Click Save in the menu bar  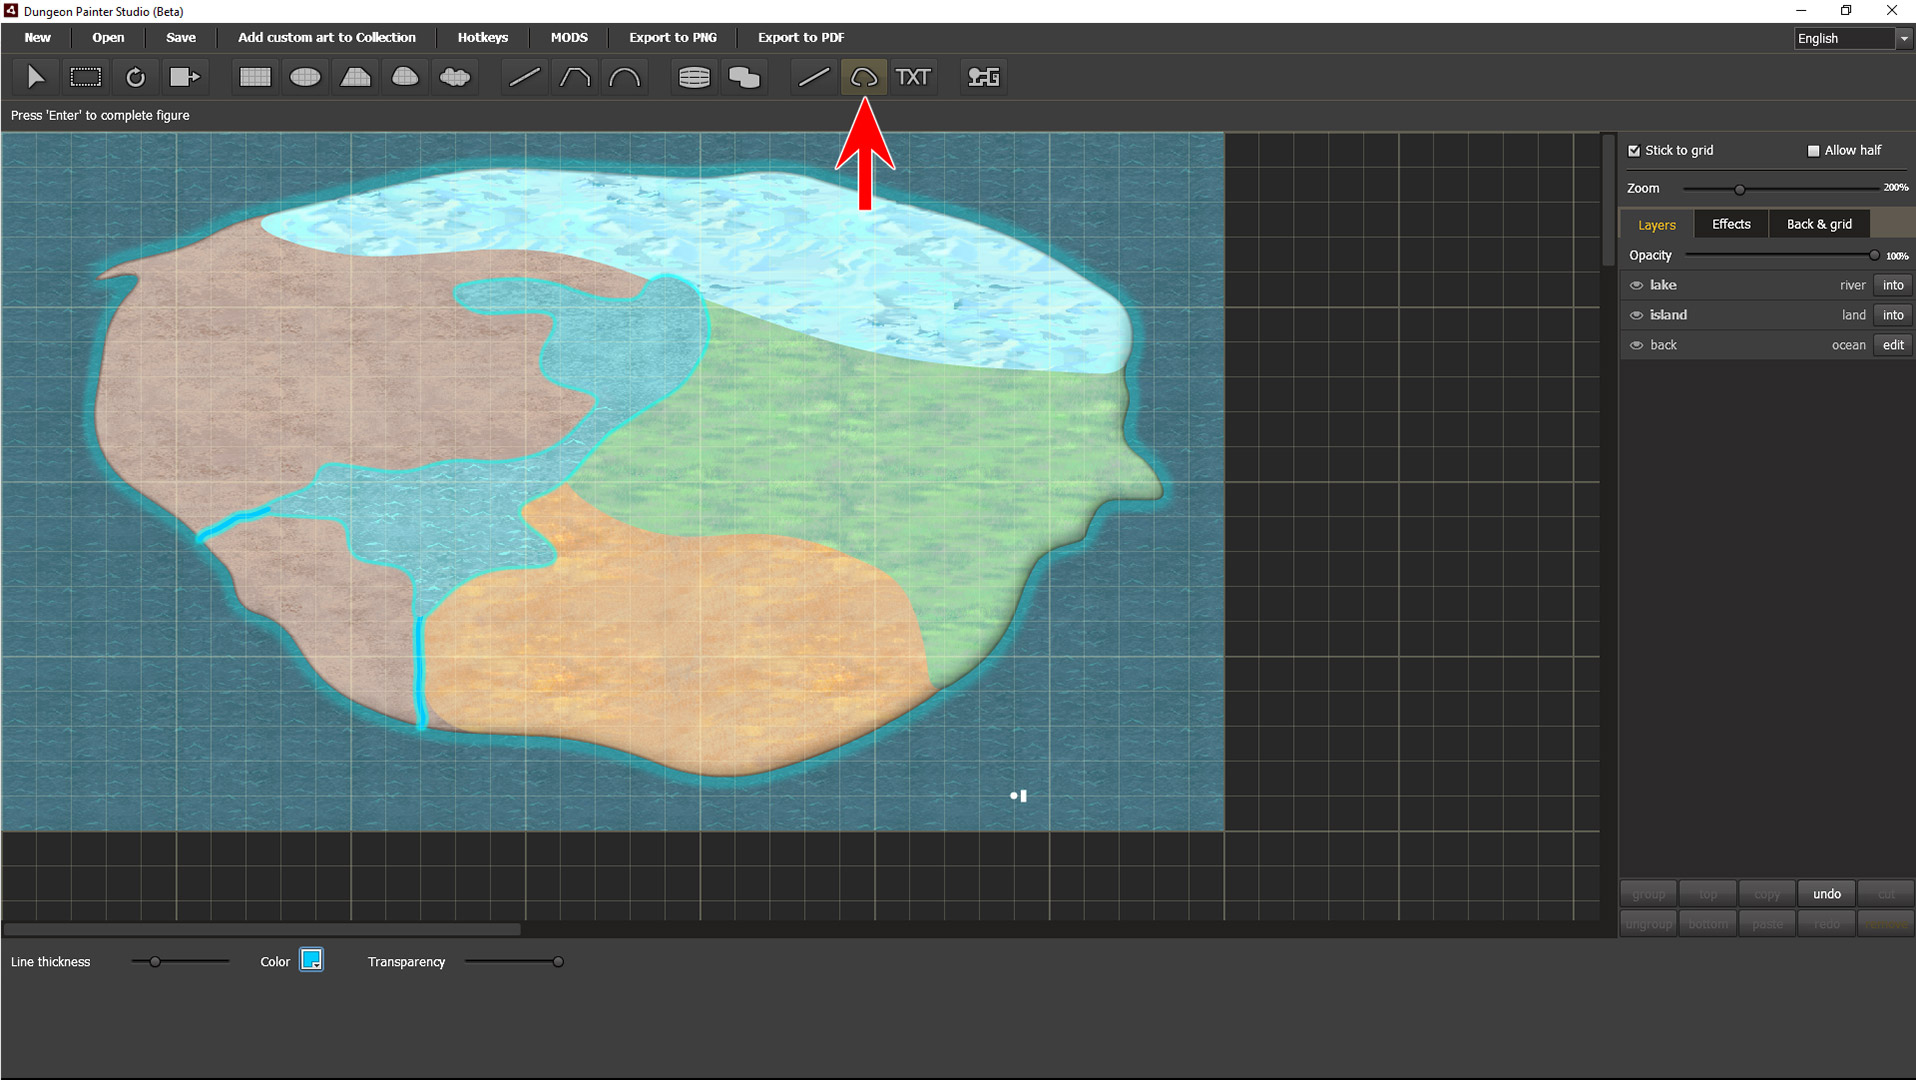click(181, 37)
